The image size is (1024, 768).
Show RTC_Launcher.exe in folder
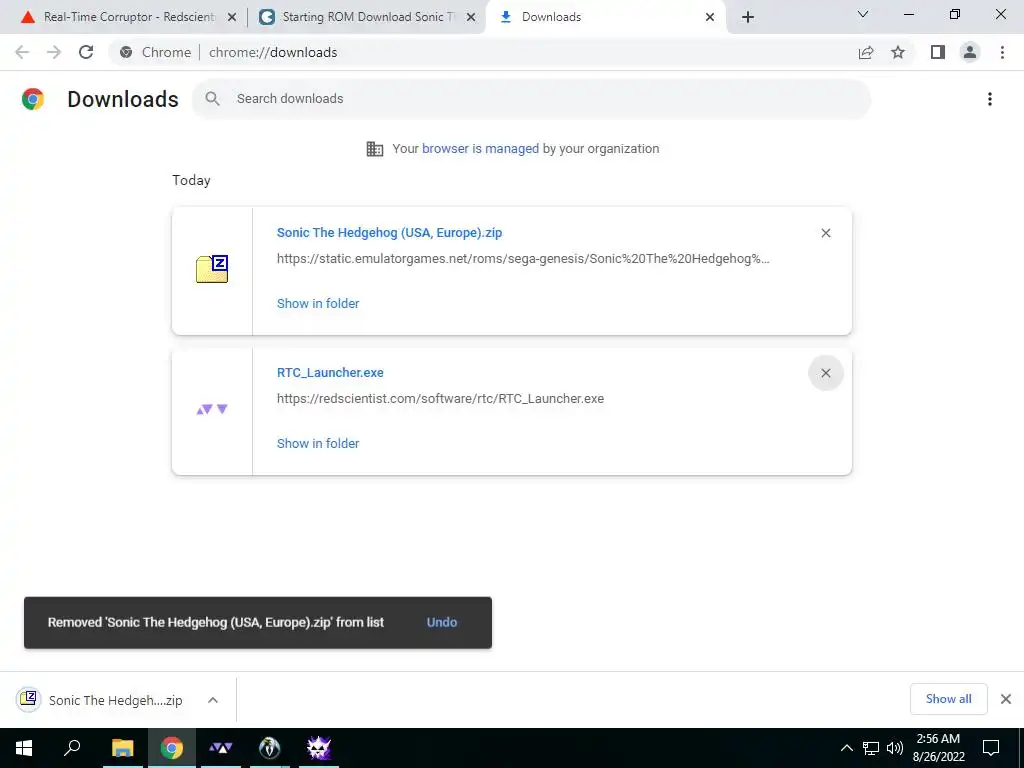[318, 443]
